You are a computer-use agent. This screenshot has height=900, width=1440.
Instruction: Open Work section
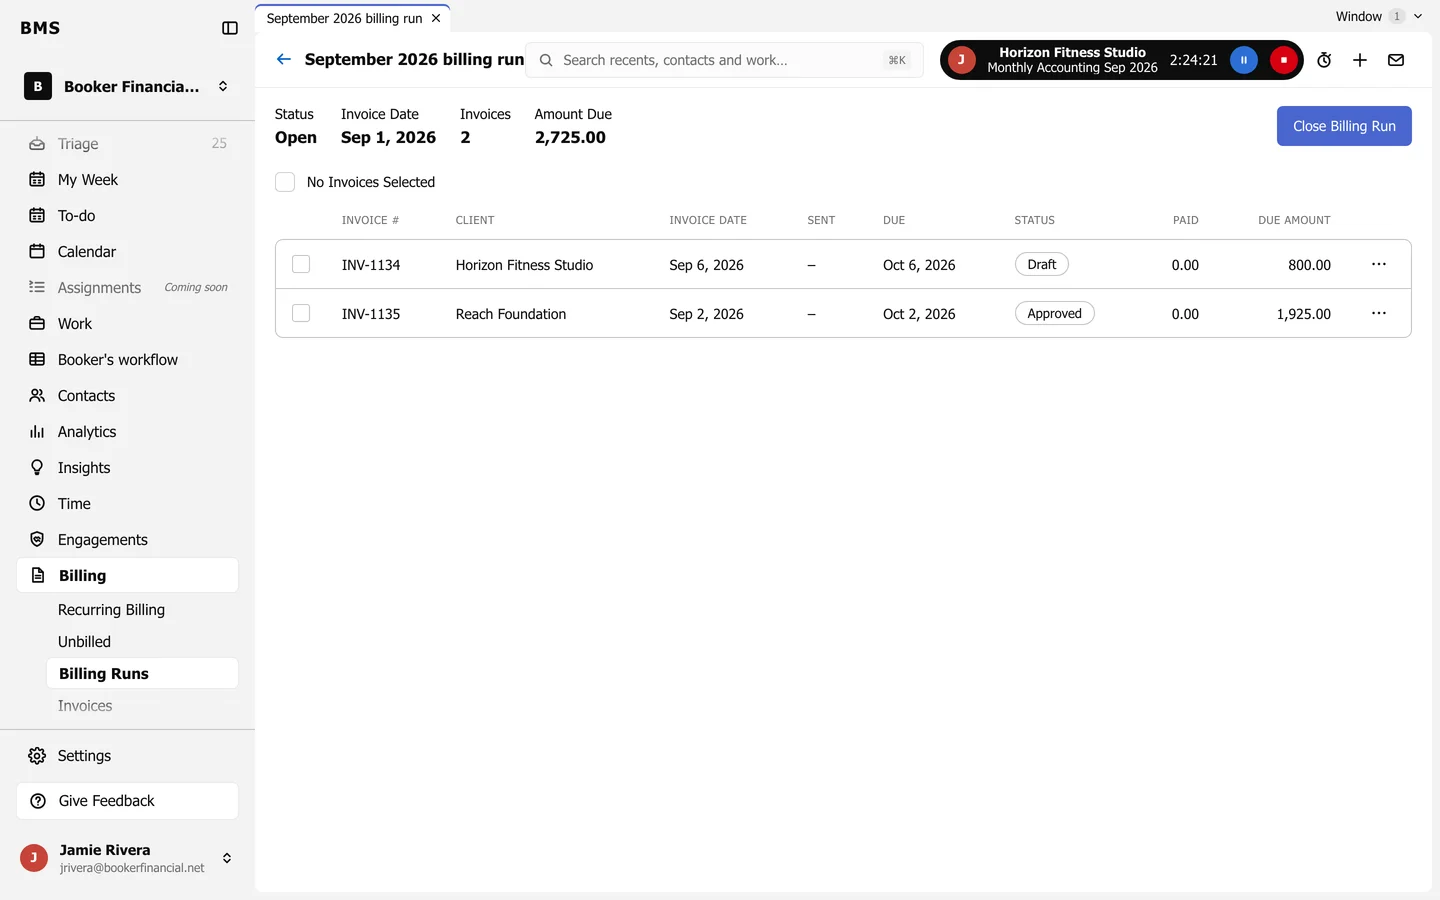tap(128, 324)
